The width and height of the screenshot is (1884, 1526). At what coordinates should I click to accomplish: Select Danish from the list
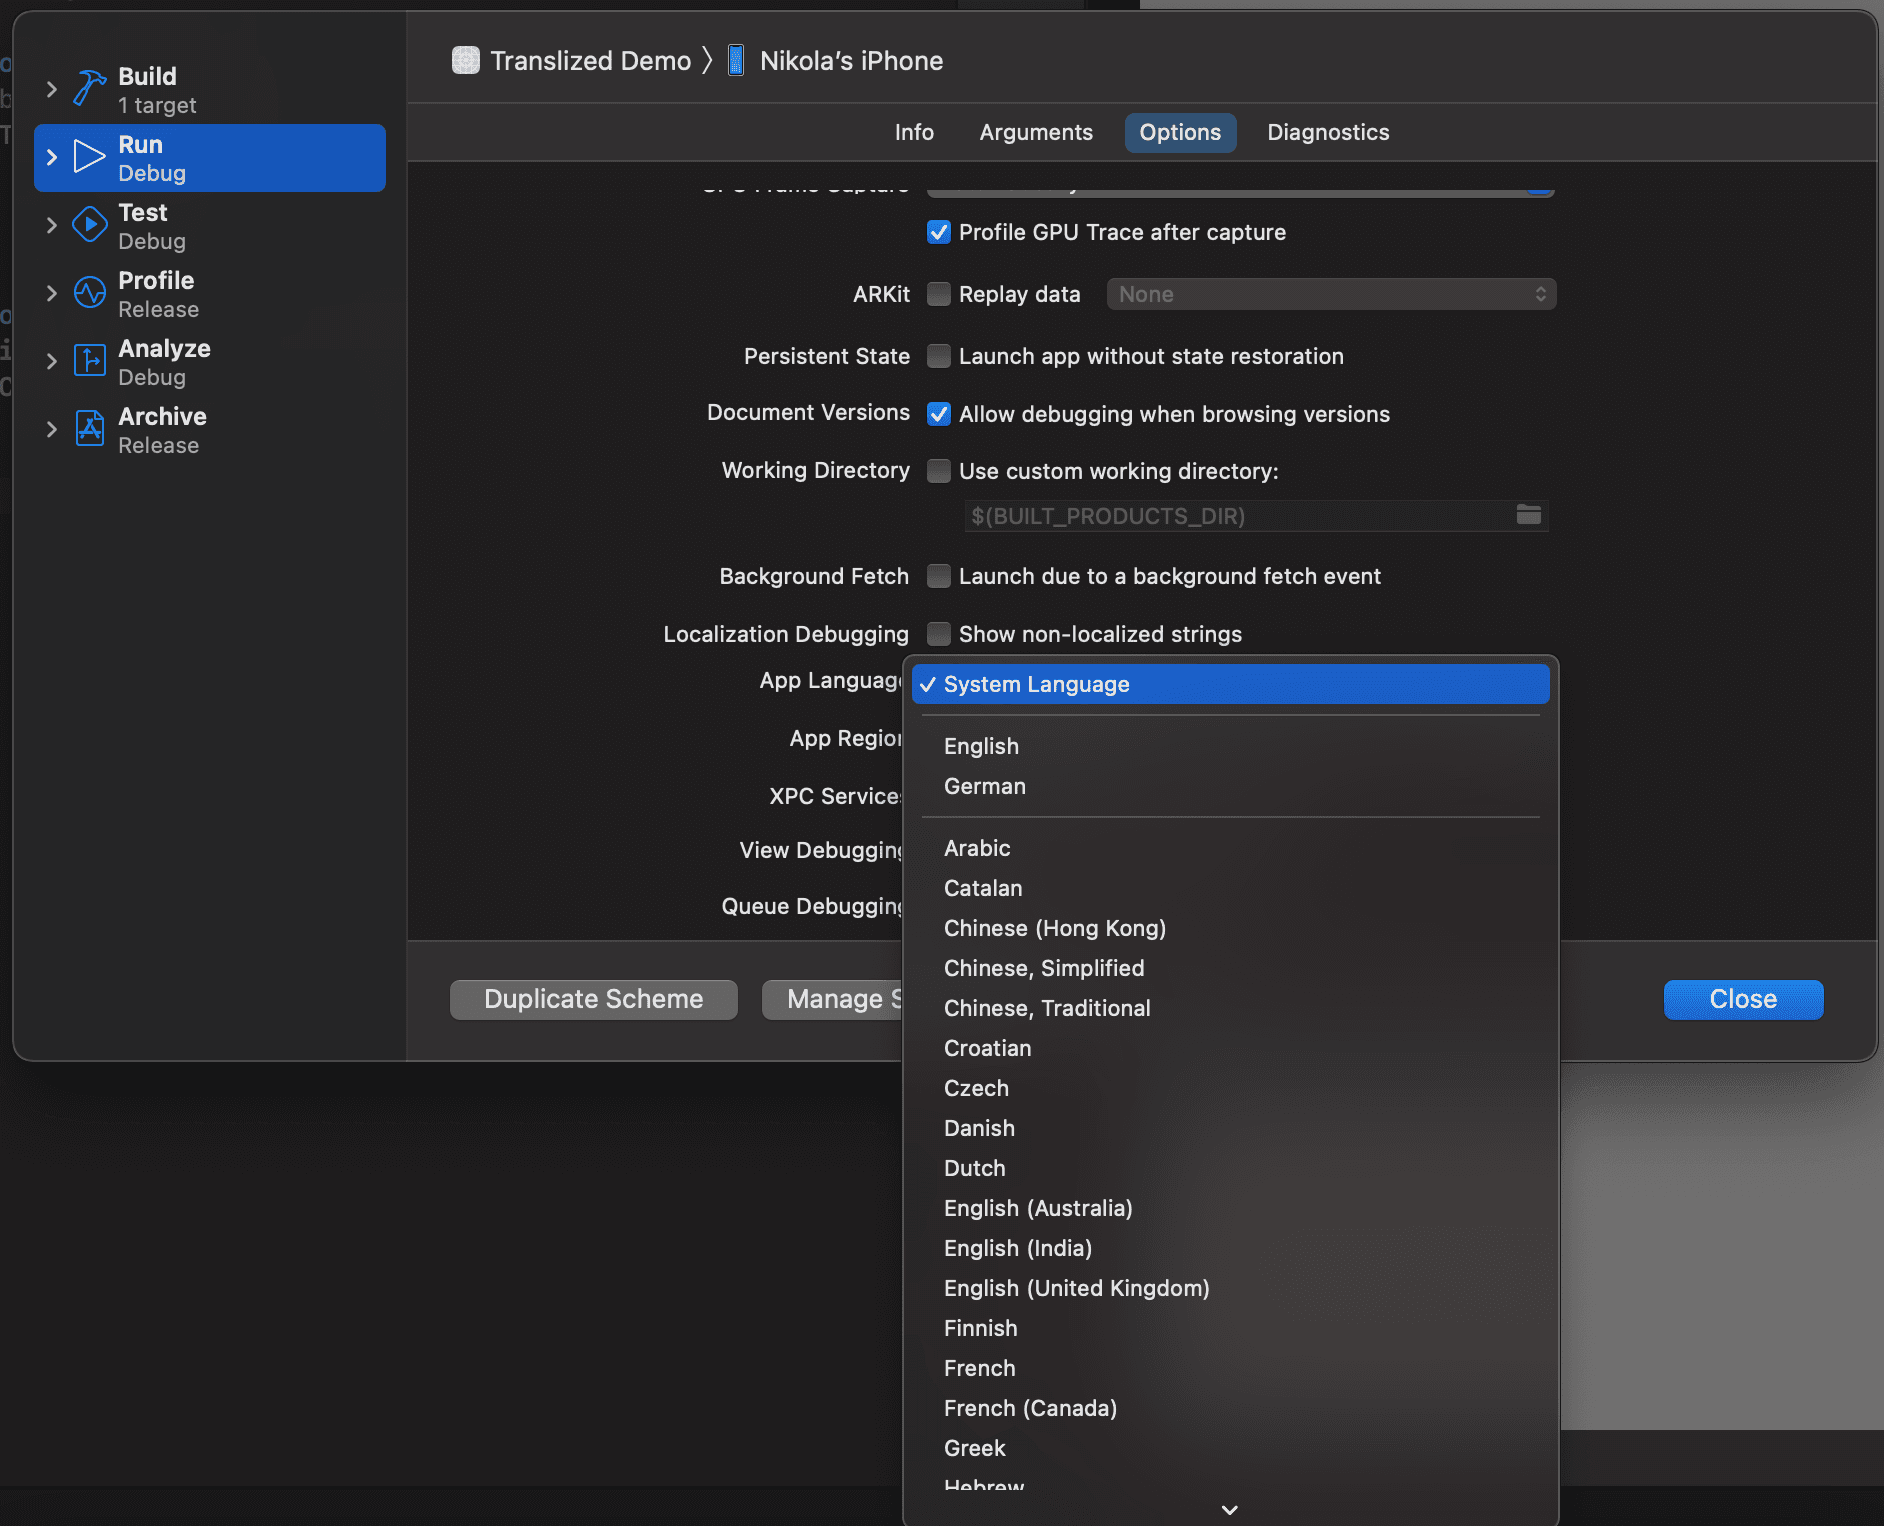tap(1230, 1128)
